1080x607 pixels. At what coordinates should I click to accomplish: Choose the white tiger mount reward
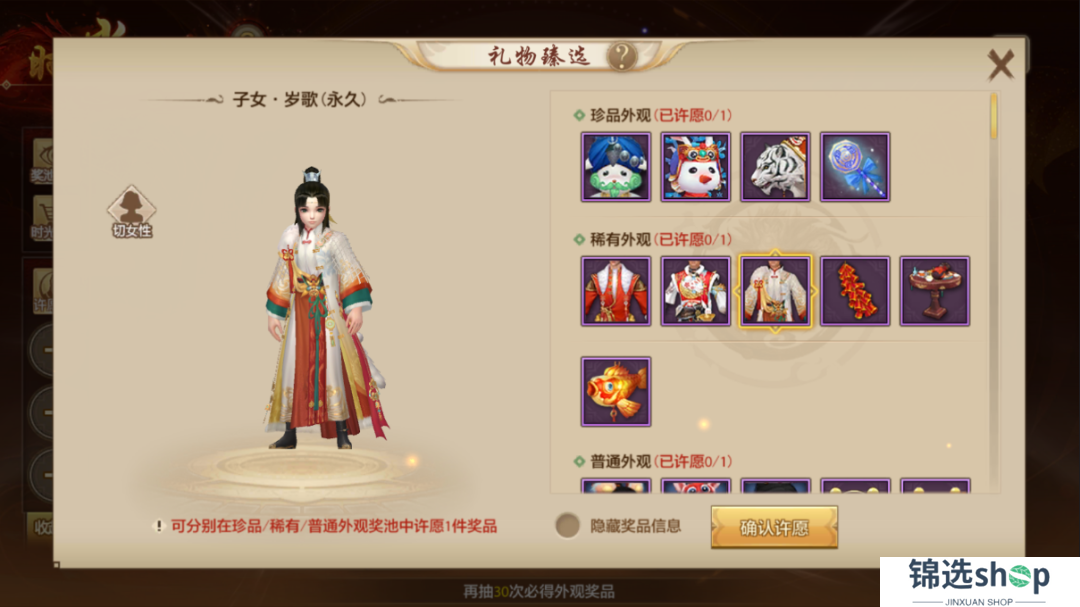point(776,167)
